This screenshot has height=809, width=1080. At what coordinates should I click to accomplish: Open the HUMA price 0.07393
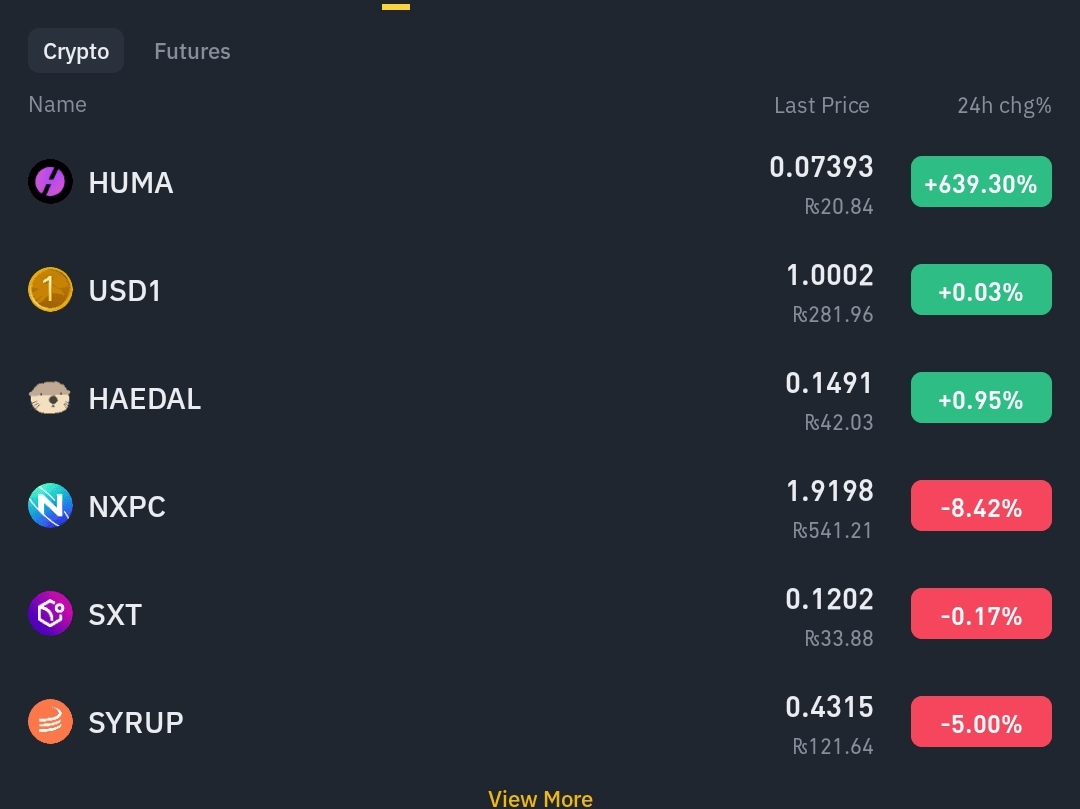point(821,167)
